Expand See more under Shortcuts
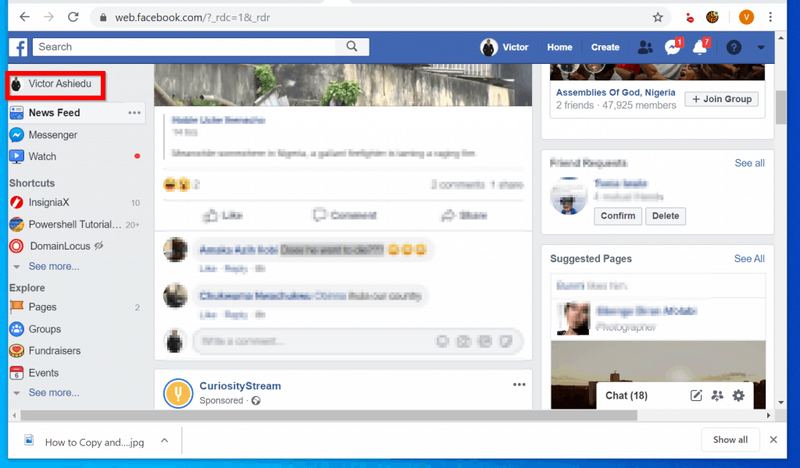This screenshot has width=800, height=468. 54,266
